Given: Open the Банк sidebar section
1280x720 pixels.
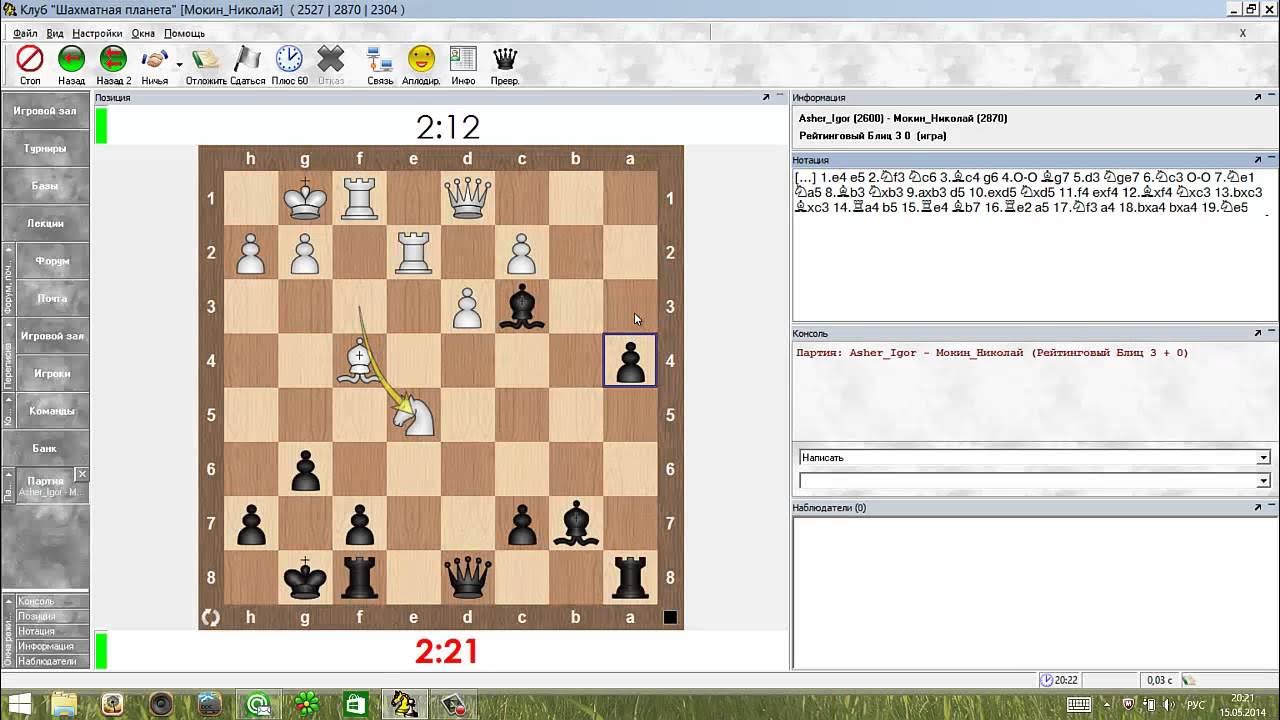Looking at the screenshot, I should click(x=45, y=448).
